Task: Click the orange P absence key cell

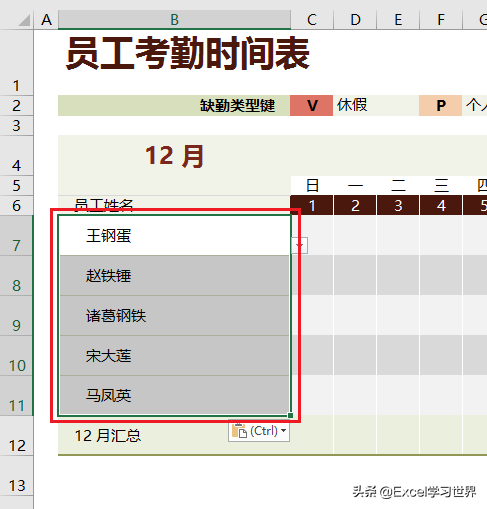Action: click(x=441, y=106)
